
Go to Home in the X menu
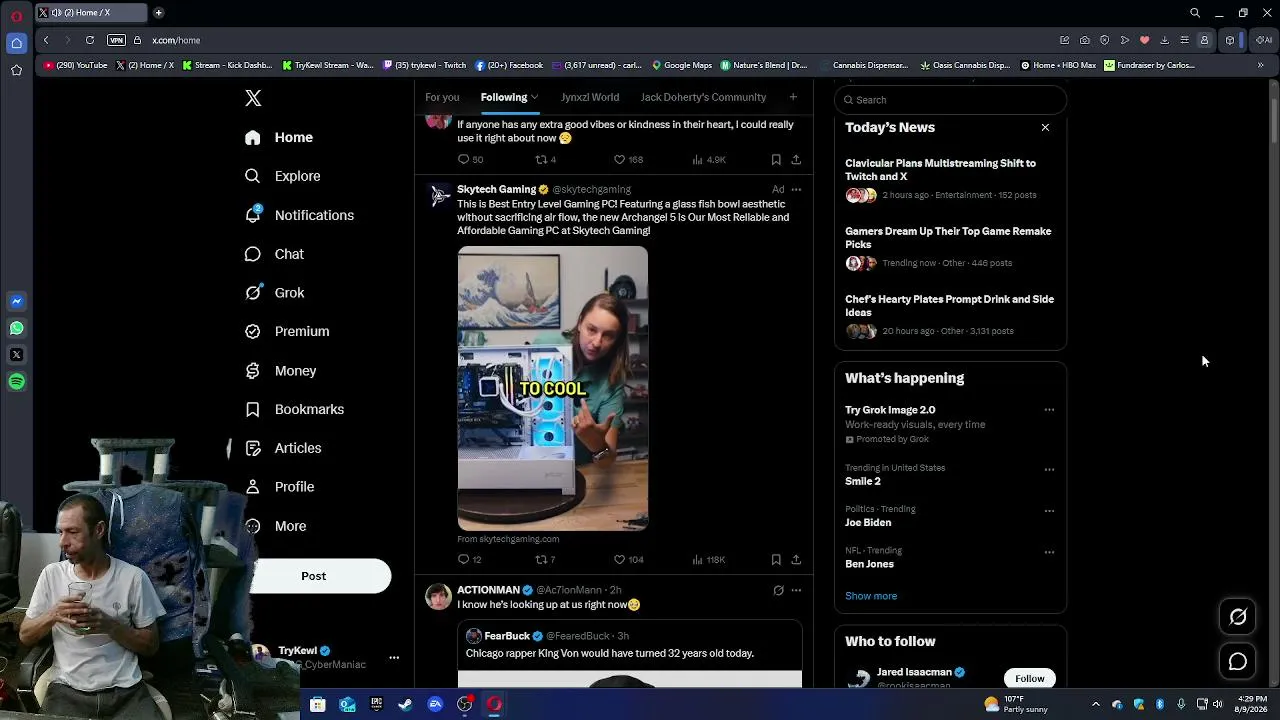279,138
